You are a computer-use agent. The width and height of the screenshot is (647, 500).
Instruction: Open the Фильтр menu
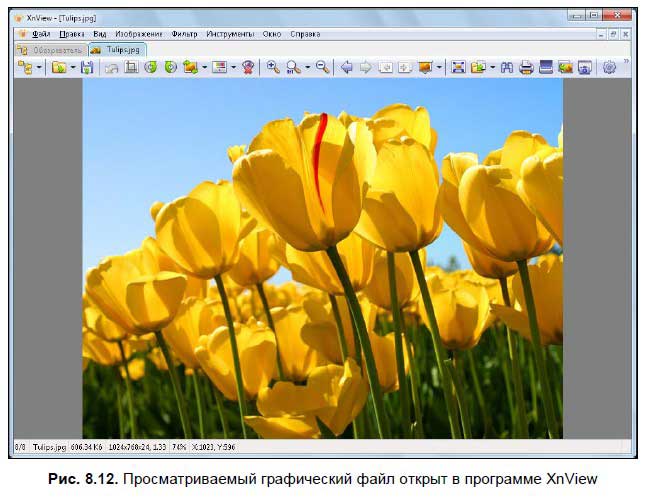[184, 33]
